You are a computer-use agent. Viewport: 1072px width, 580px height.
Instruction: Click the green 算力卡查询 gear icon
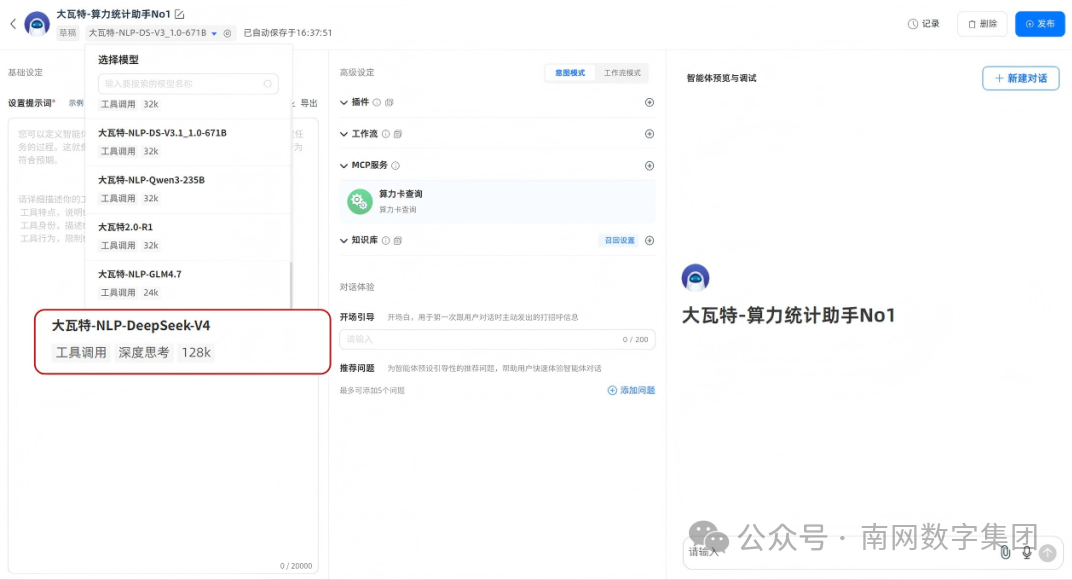tap(359, 201)
